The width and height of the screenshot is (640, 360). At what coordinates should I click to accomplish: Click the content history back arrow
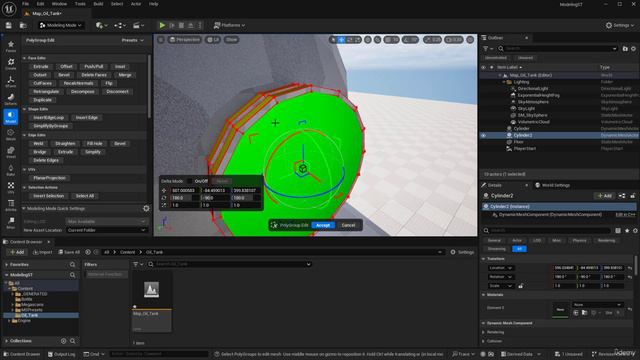88,252
